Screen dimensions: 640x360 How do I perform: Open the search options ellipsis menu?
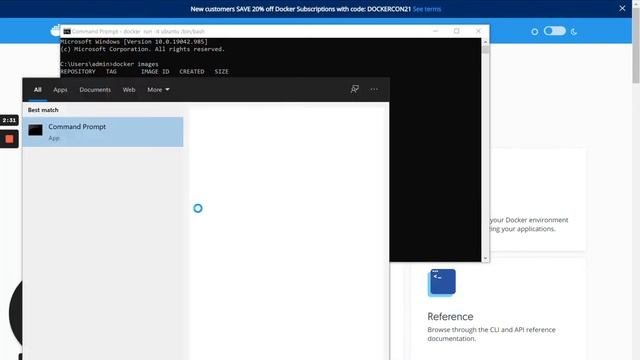(x=374, y=89)
